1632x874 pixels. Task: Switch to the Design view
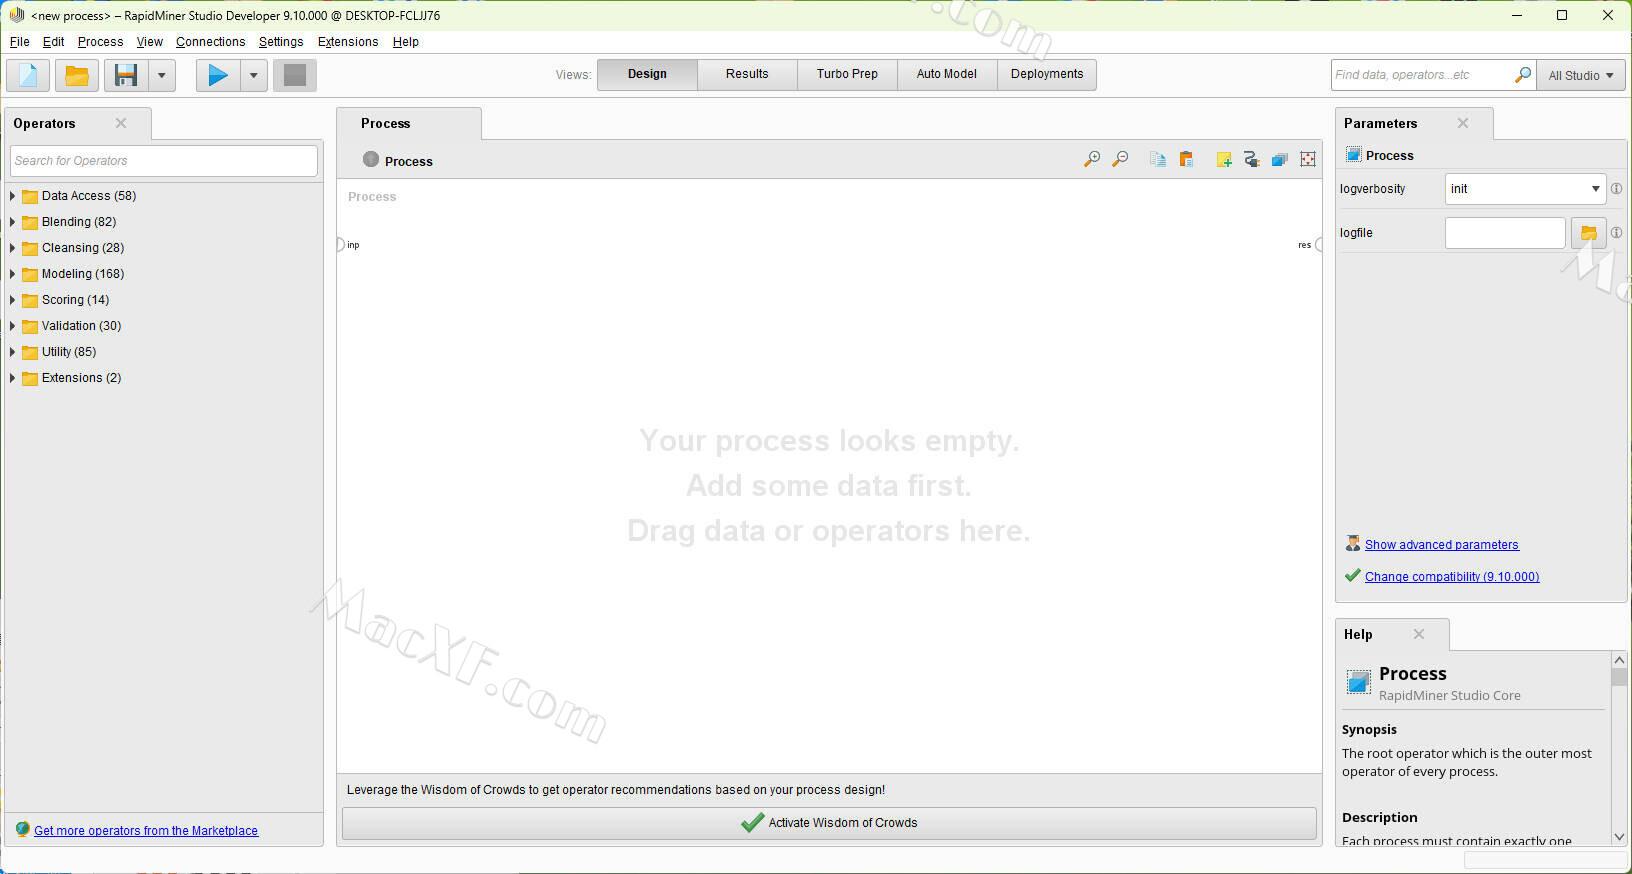pos(647,74)
